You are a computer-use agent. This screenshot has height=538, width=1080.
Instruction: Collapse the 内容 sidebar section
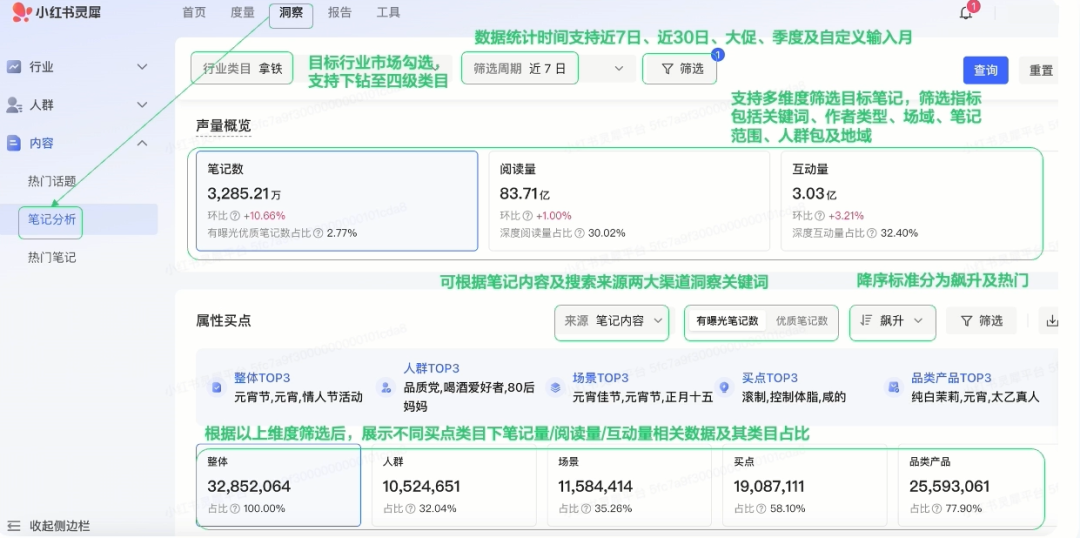[142, 143]
